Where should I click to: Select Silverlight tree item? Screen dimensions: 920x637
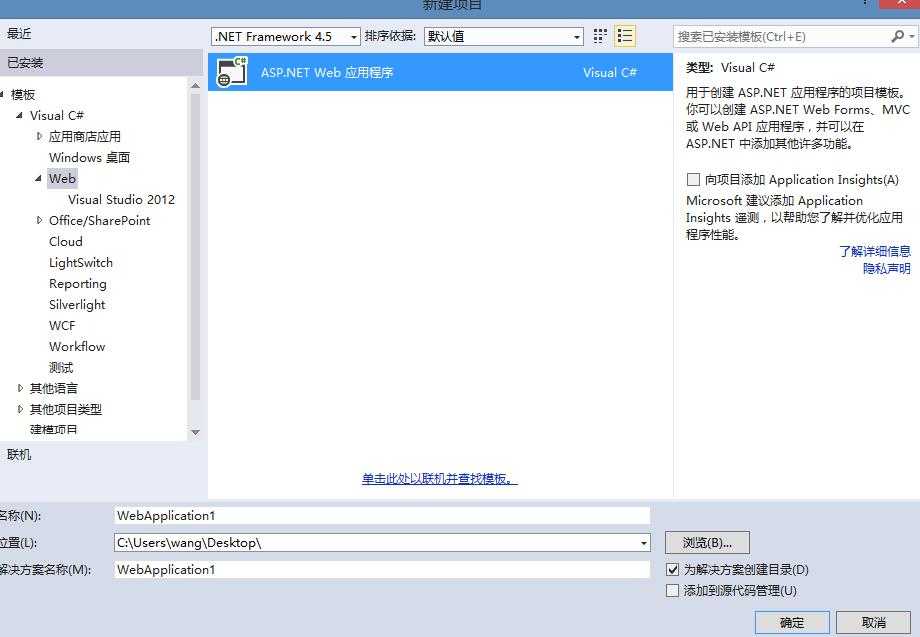pyautogui.click(x=77, y=304)
